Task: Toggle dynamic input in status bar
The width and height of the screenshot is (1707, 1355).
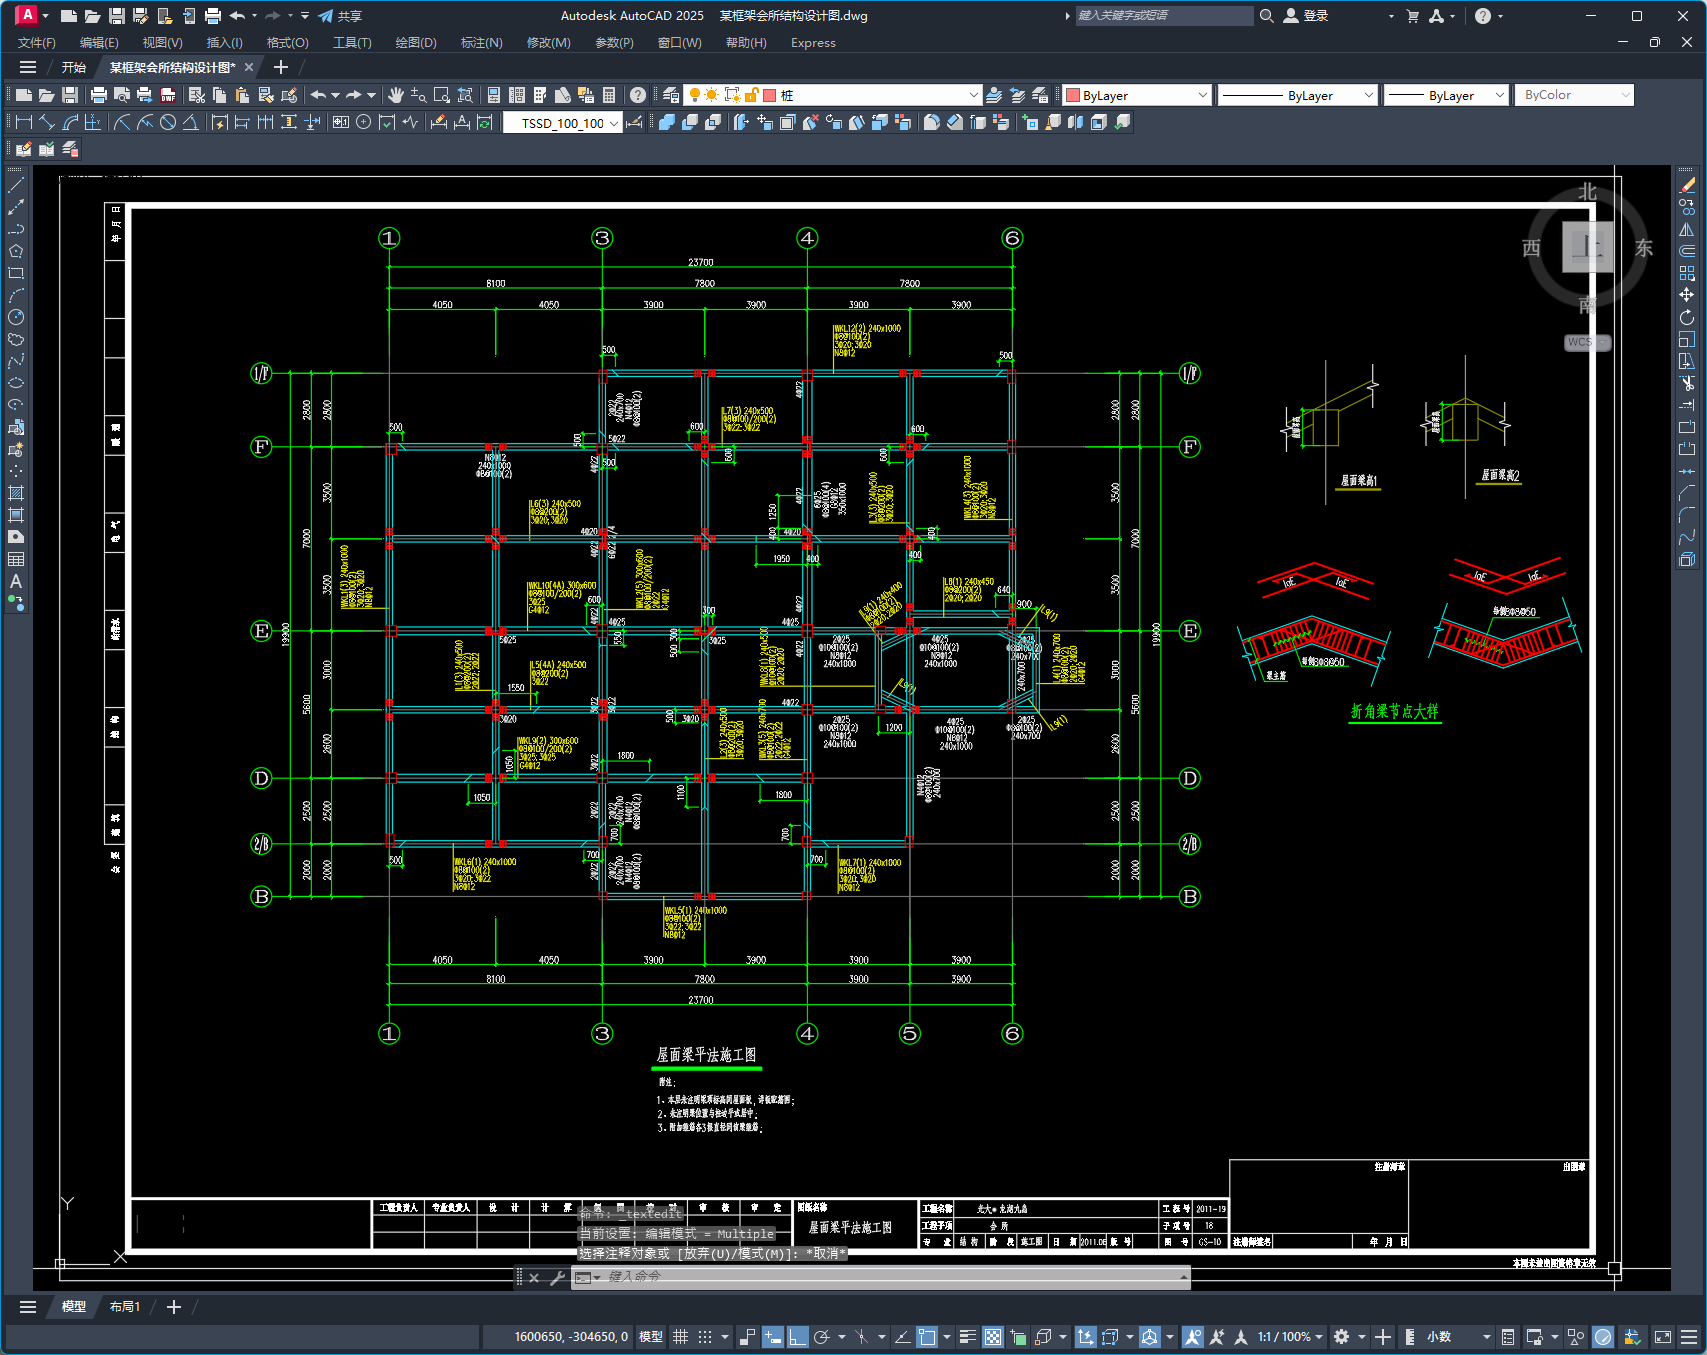Action: (x=772, y=1337)
